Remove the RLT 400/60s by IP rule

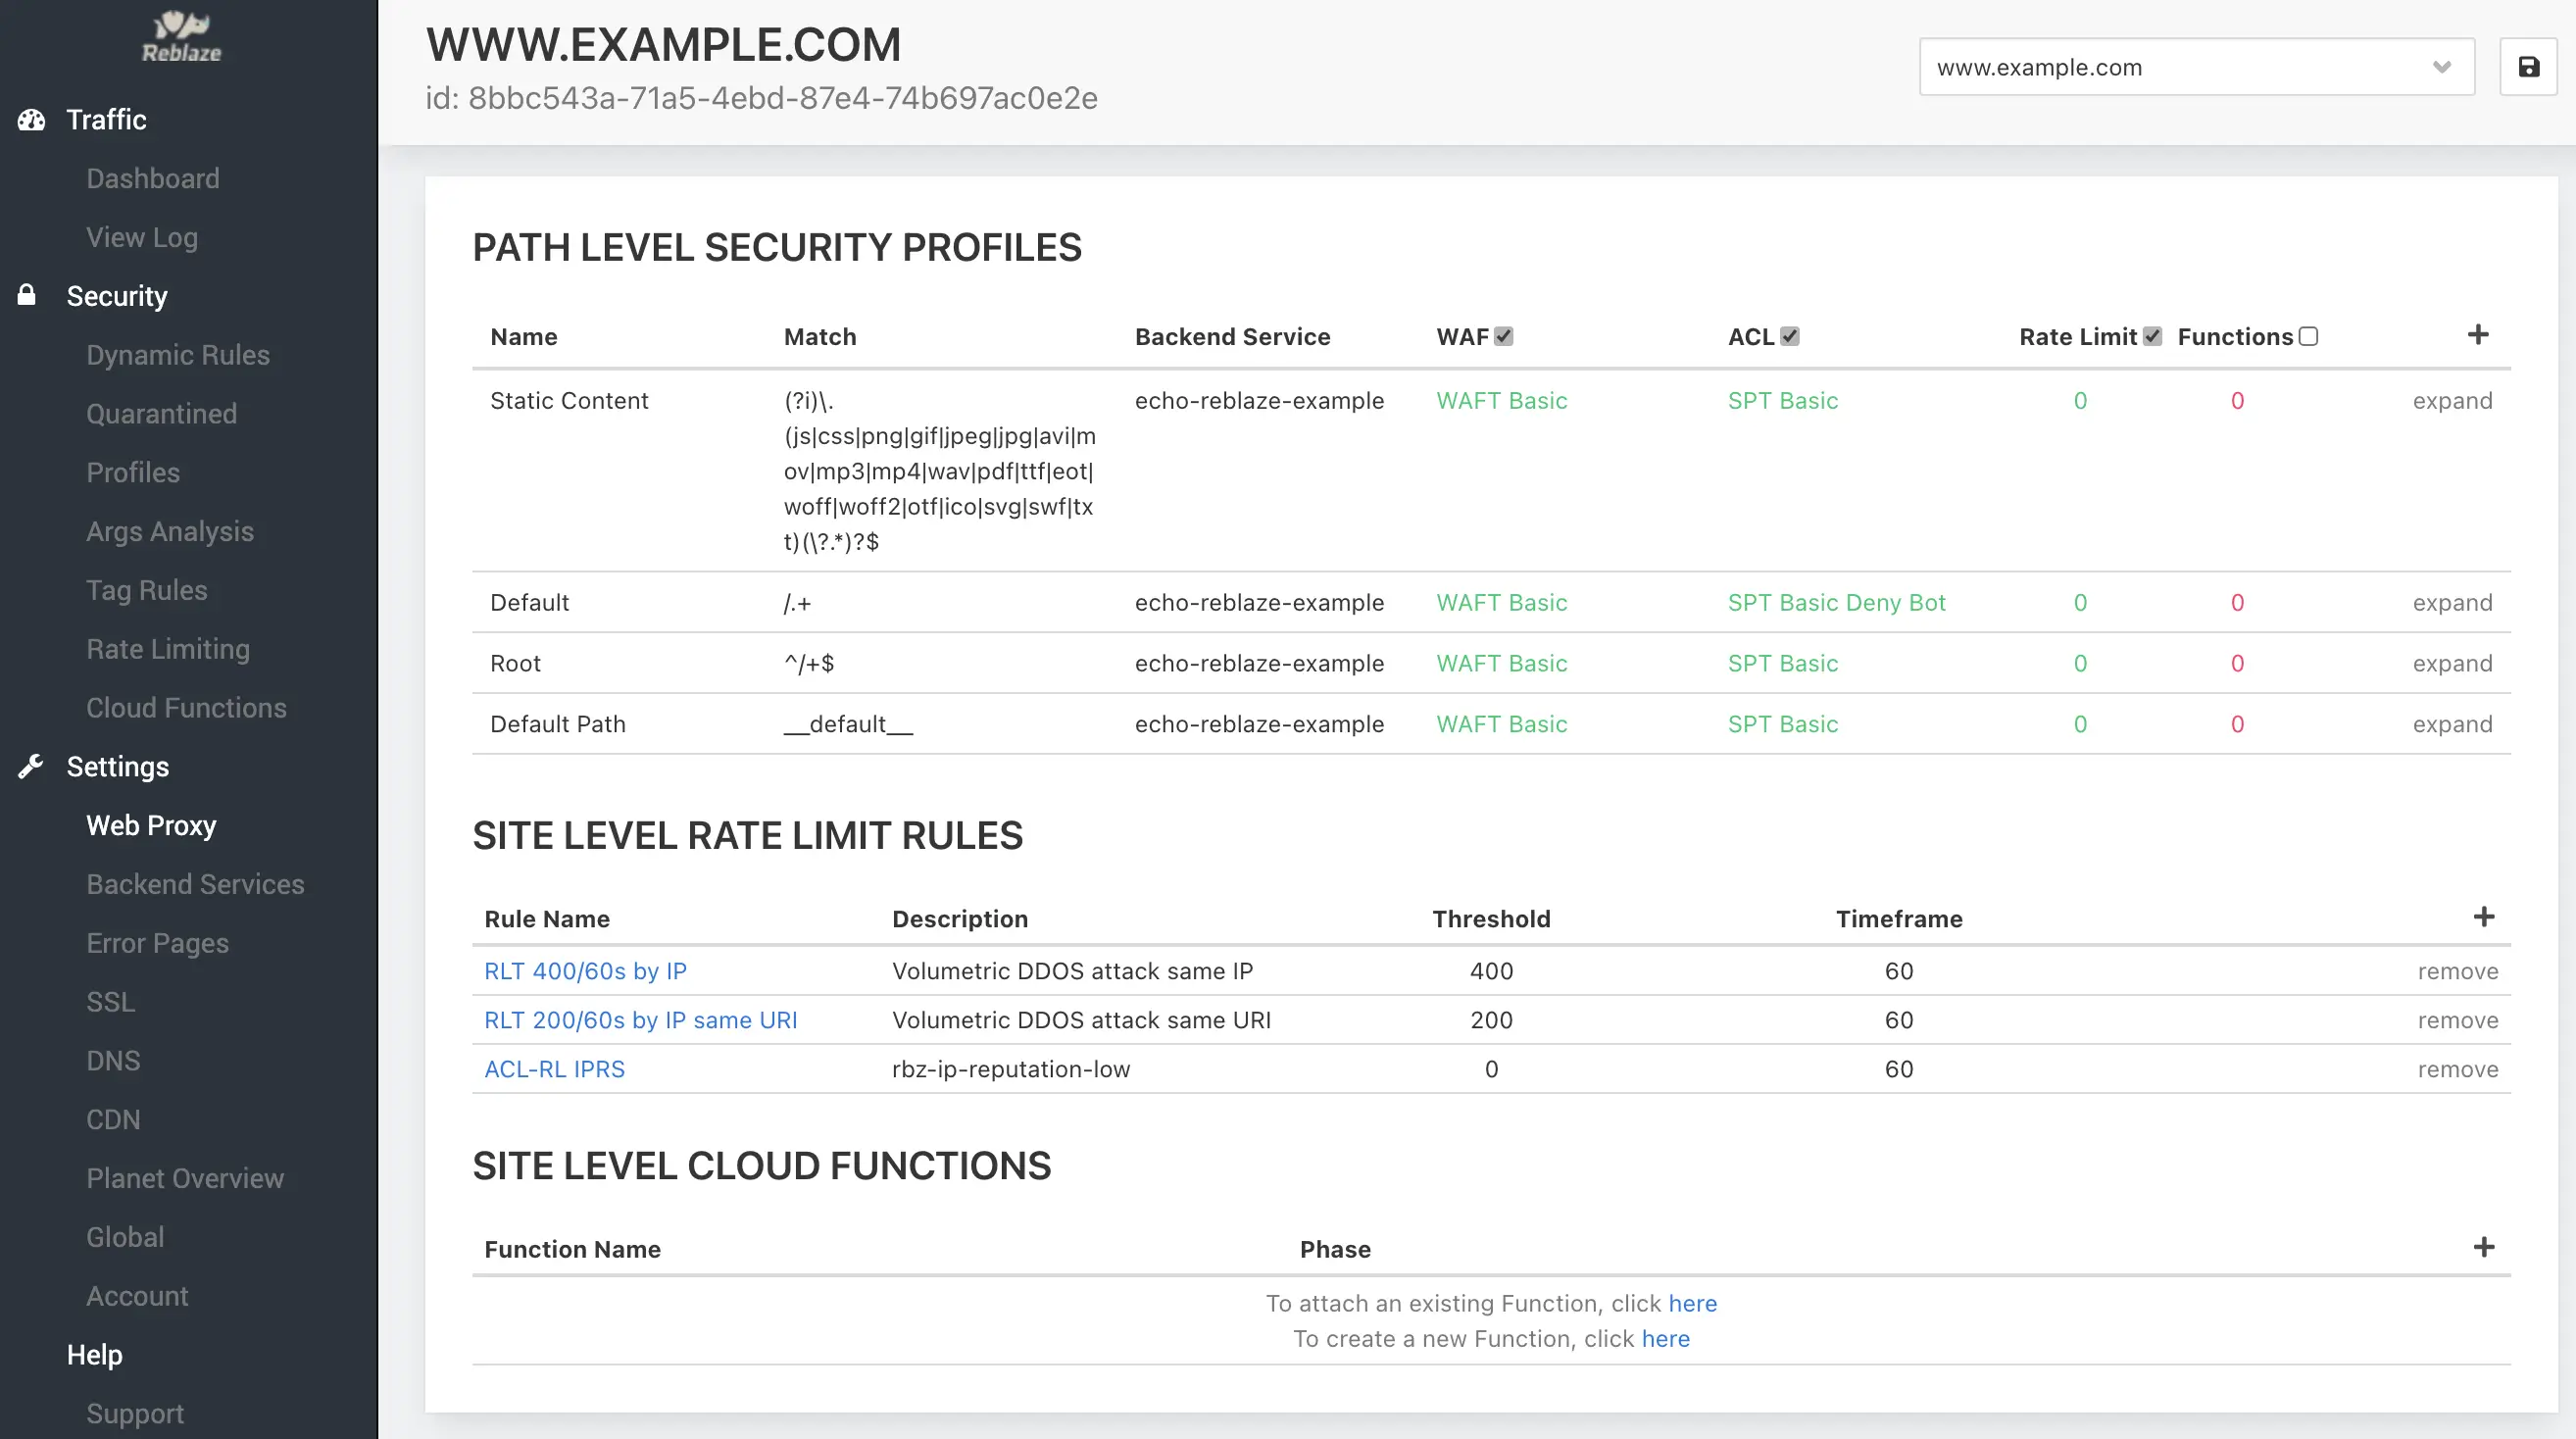click(2457, 972)
